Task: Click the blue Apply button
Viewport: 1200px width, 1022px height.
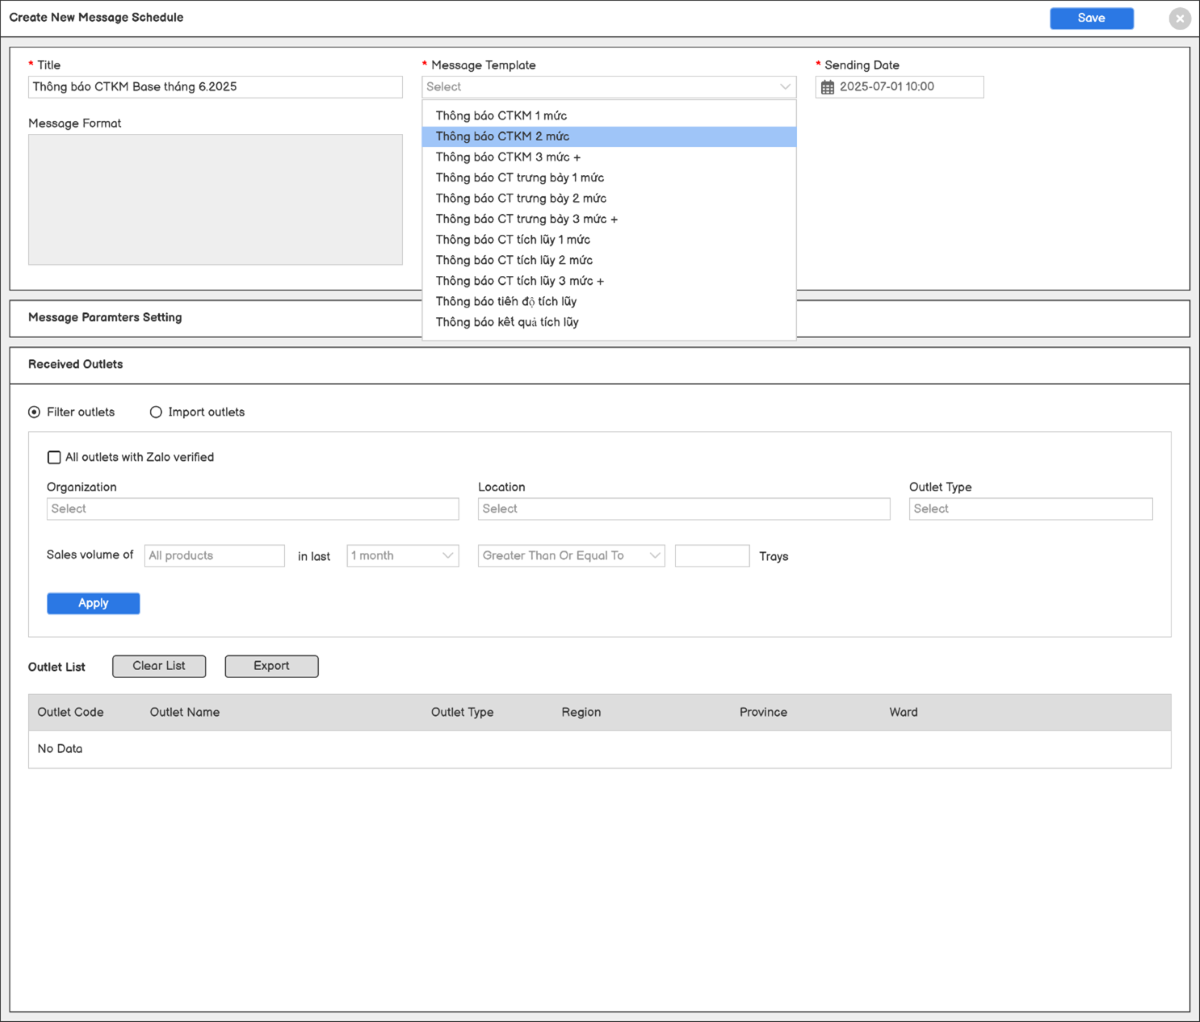Action: pos(93,603)
